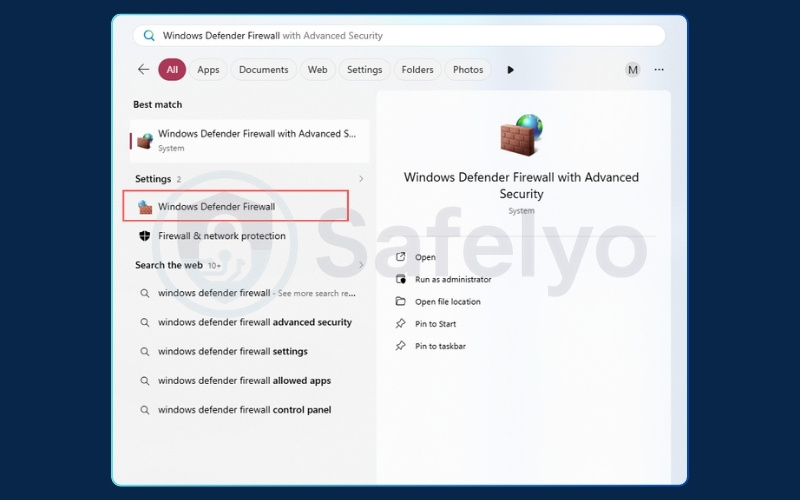The image size is (800, 500).
Task: Switch to the Photos filter tab
Action: click(468, 69)
